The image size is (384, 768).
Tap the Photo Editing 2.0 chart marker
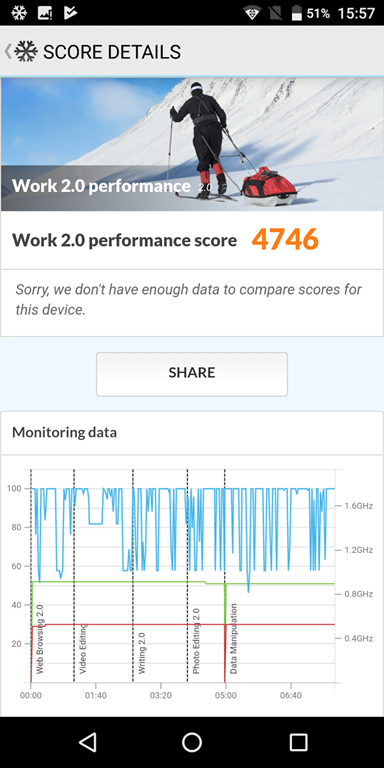tap(196, 641)
